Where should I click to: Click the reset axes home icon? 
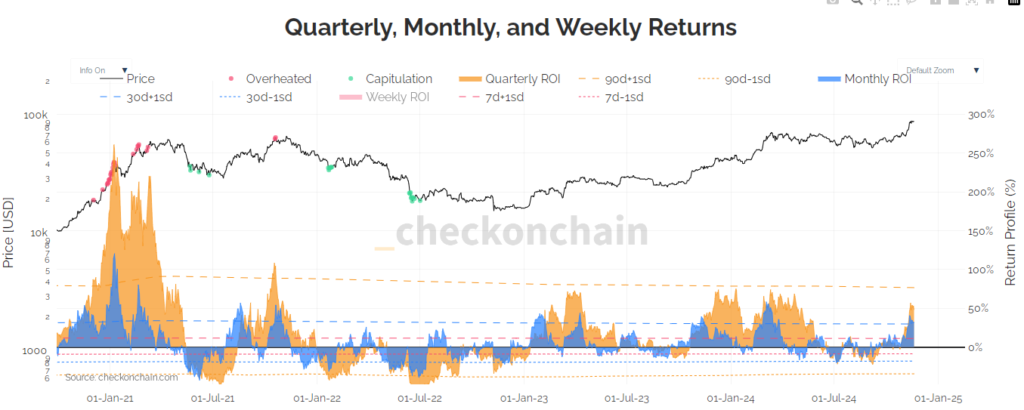click(990, 2)
